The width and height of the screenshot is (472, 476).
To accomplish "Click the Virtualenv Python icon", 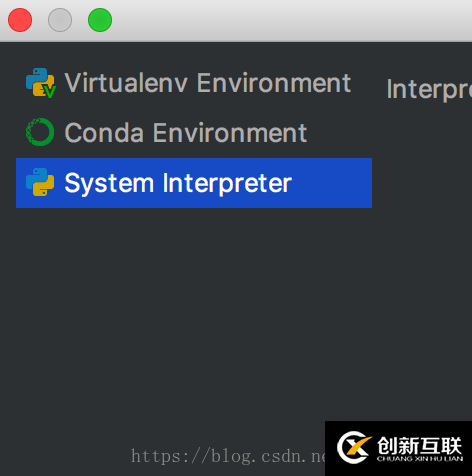I will 40,83.
